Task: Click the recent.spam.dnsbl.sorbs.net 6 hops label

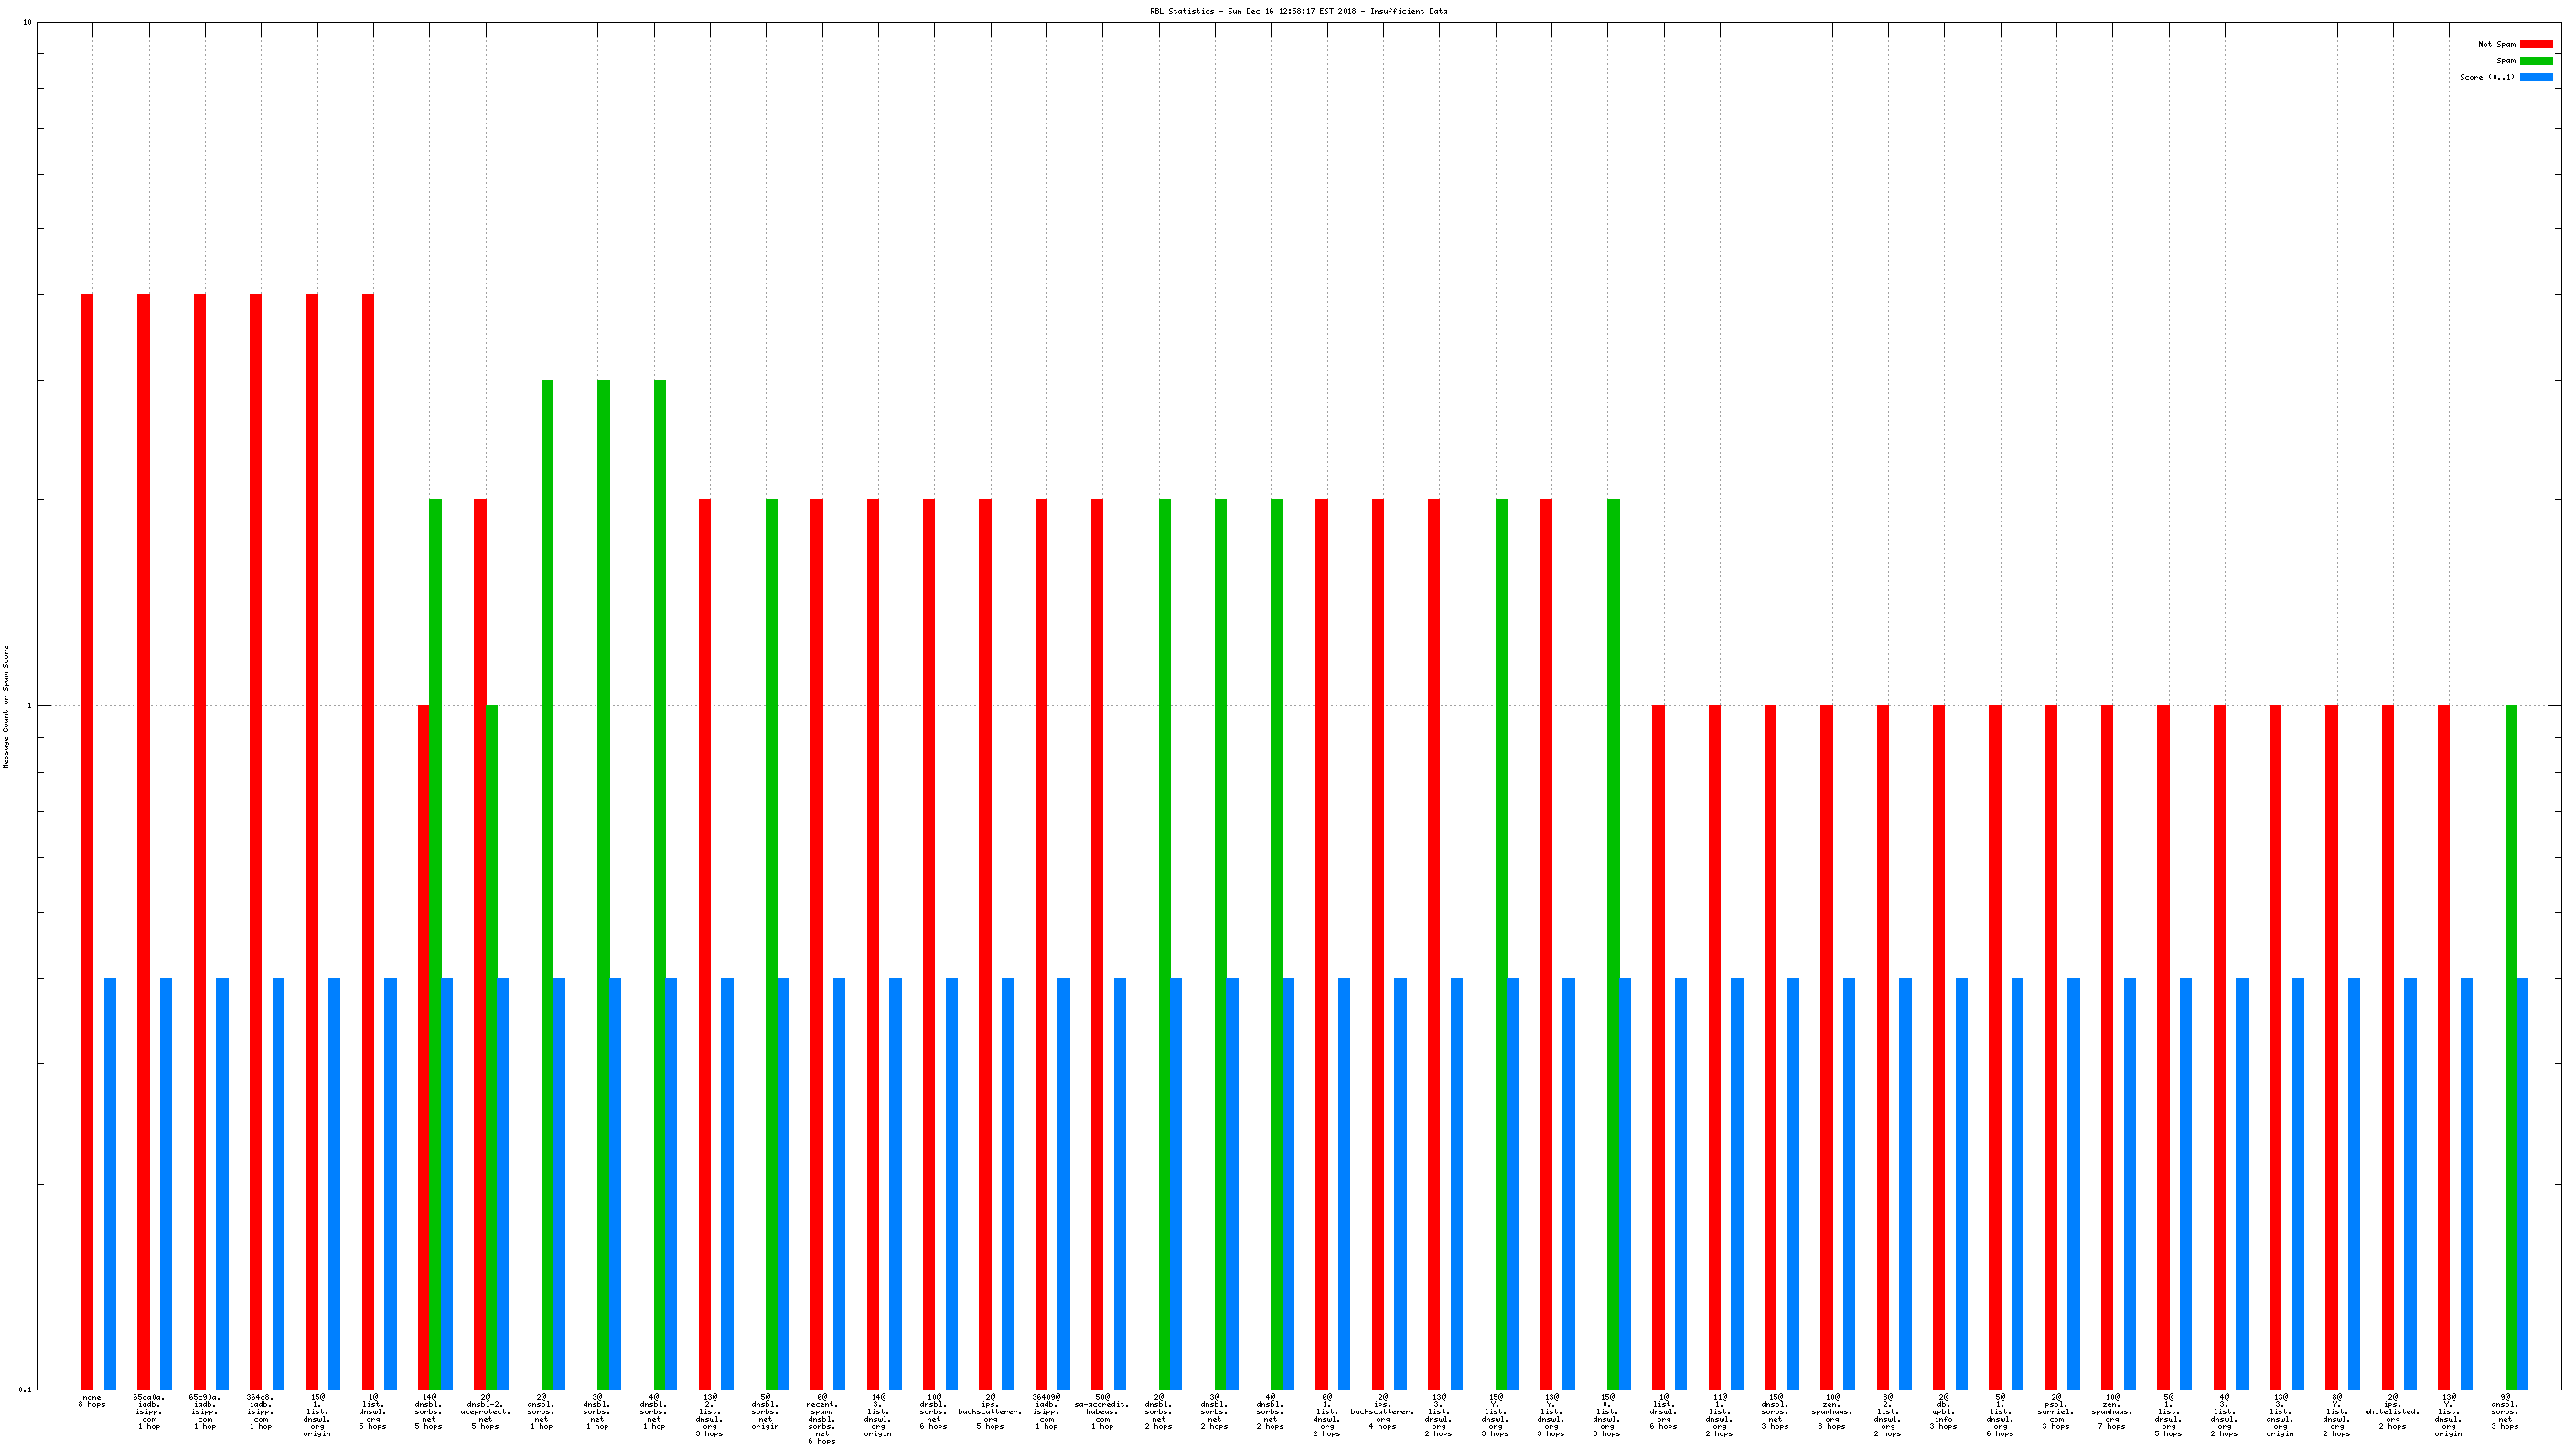Action: [x=822, y=1418]
